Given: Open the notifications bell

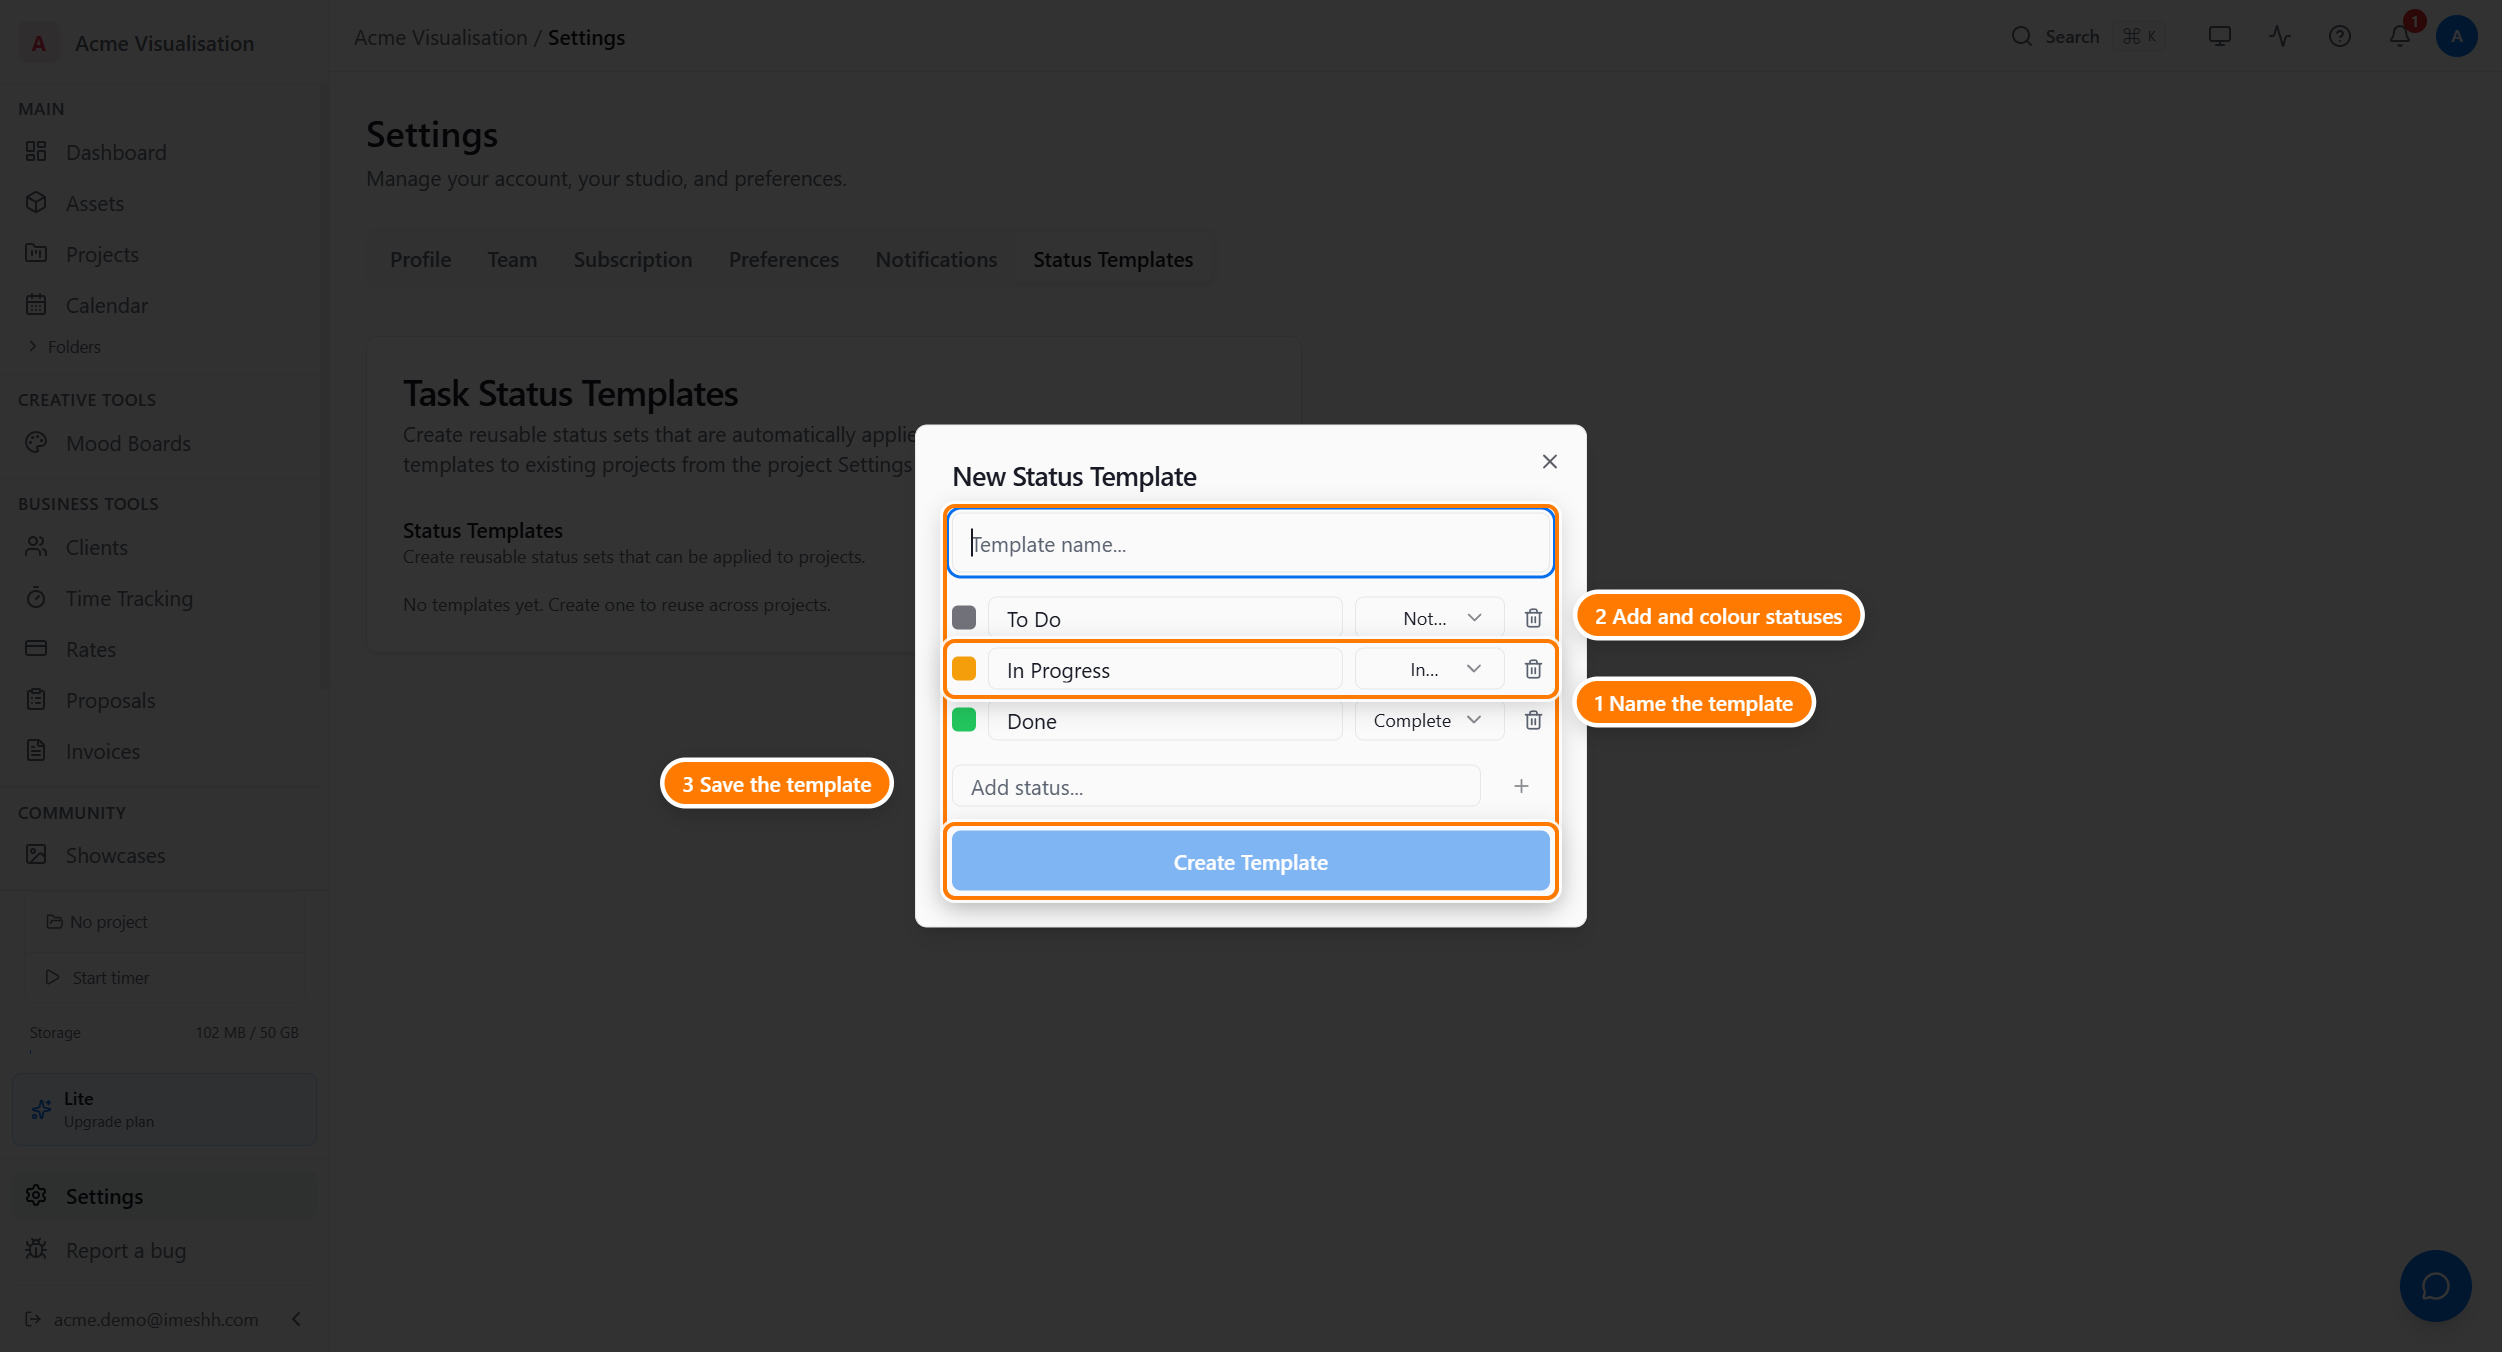Looking at the screenshot, I should tap(2400, 36).
